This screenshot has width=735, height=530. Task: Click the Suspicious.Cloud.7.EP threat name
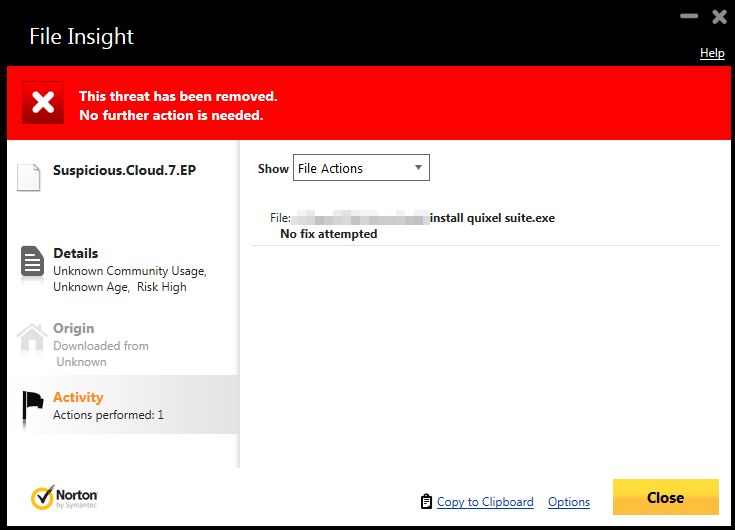[x=124, y=170]
